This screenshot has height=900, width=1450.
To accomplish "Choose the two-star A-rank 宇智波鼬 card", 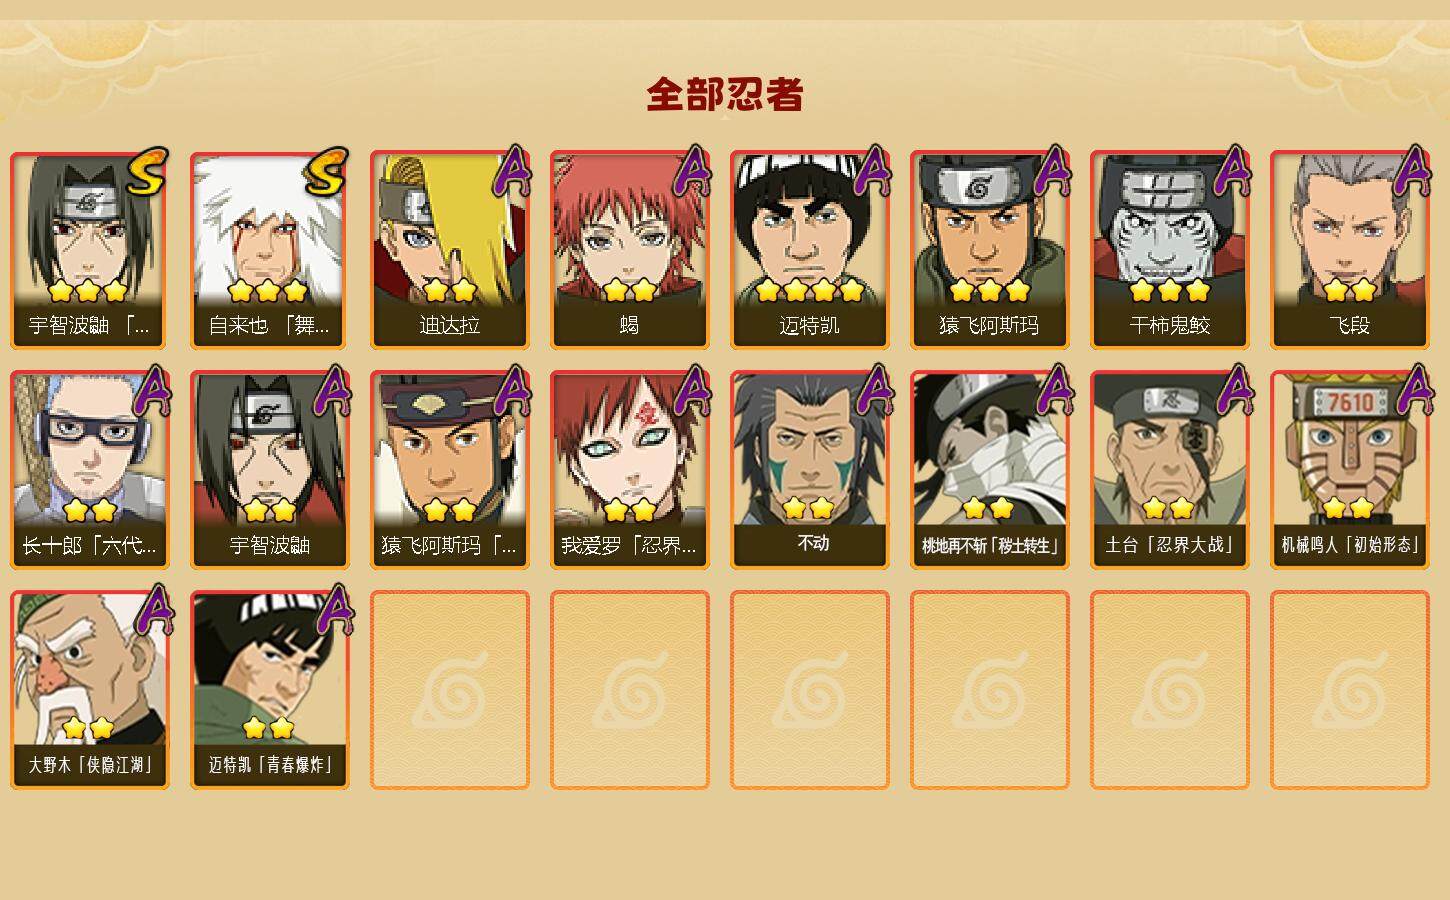I will click(x=270, y=470).
